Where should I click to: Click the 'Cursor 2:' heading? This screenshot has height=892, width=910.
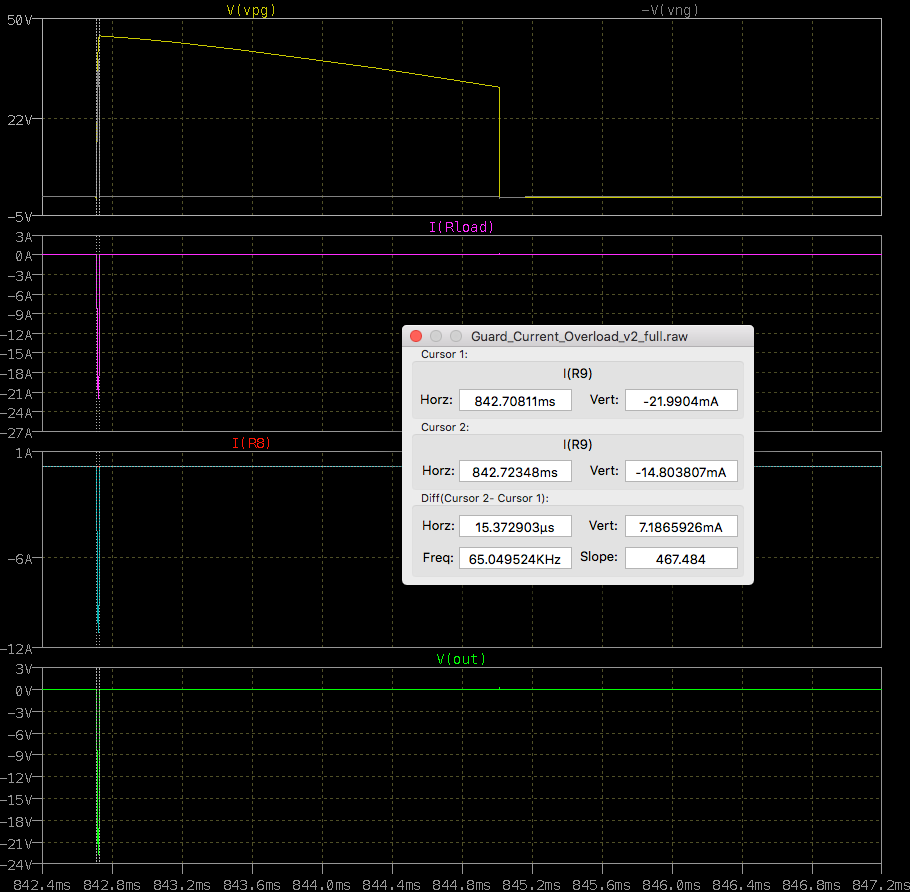(445, 427)
